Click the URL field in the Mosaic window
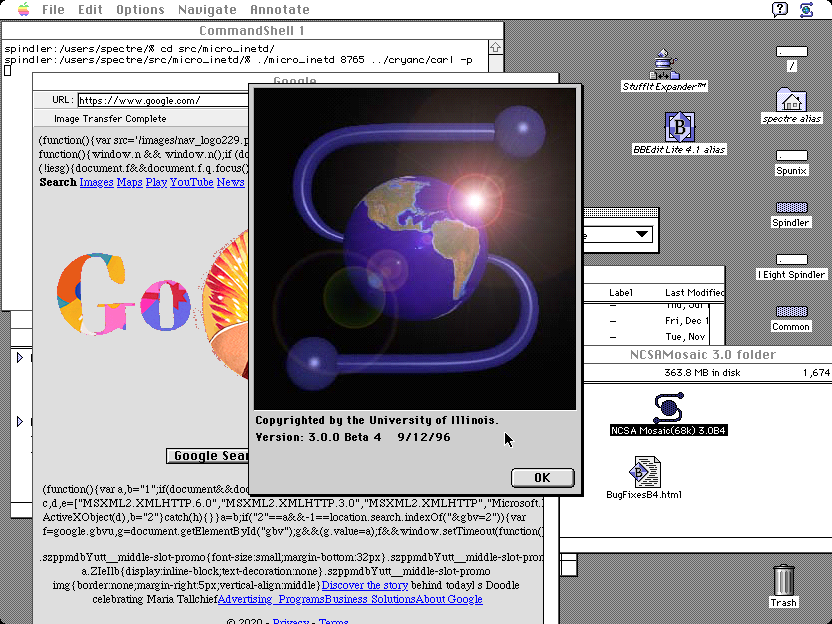 pos(163,100)
